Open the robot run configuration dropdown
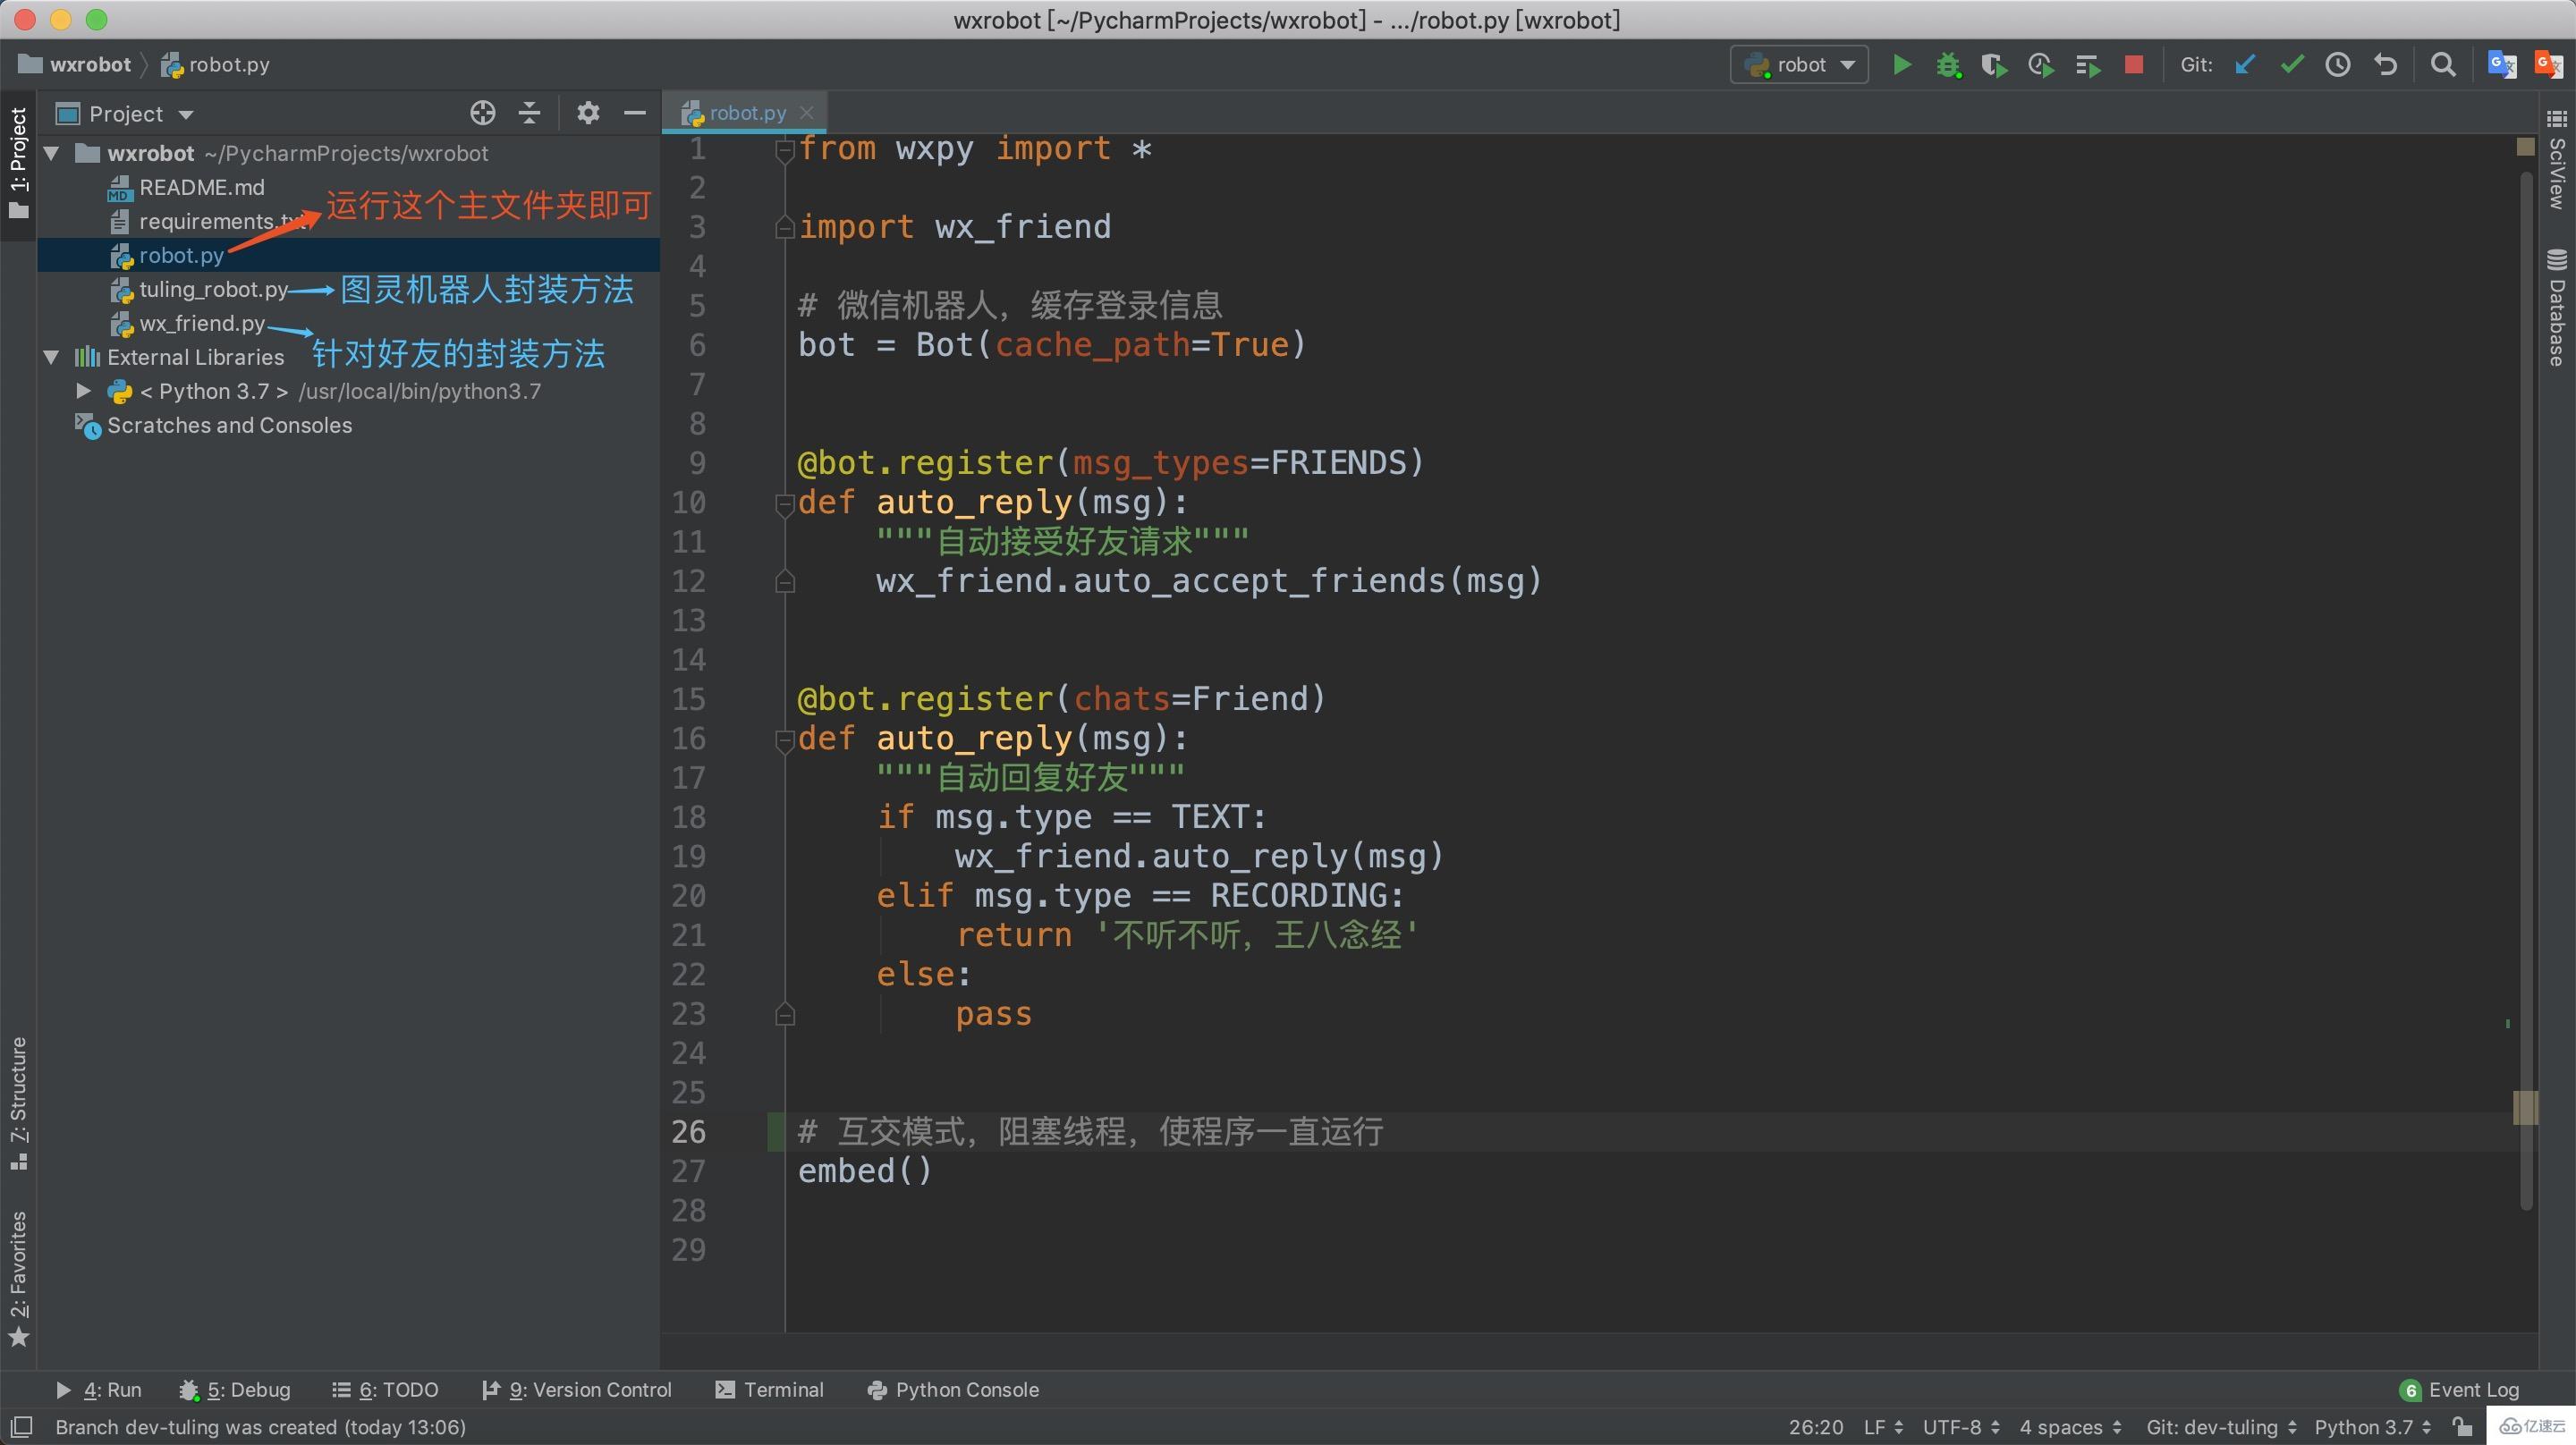The height and width of the screenshot is (1445, 2576). 1799,65
